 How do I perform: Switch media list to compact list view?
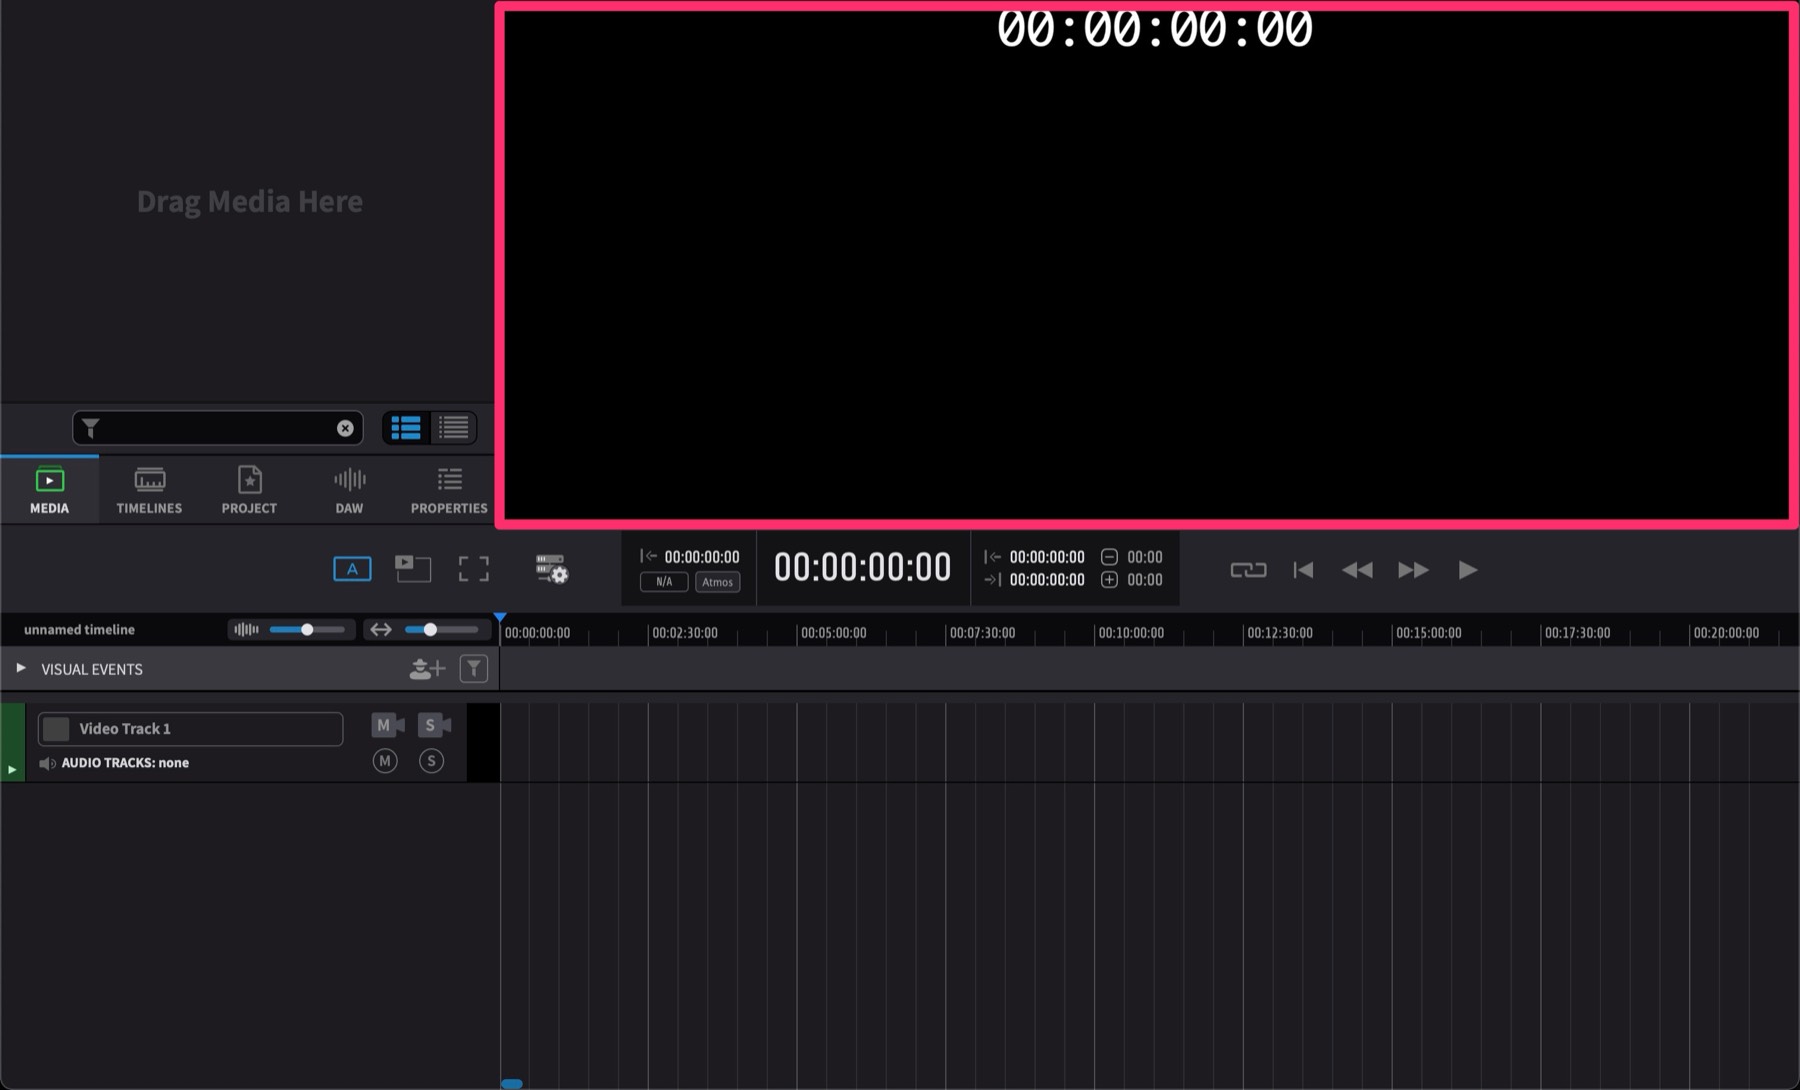(454, 428)
